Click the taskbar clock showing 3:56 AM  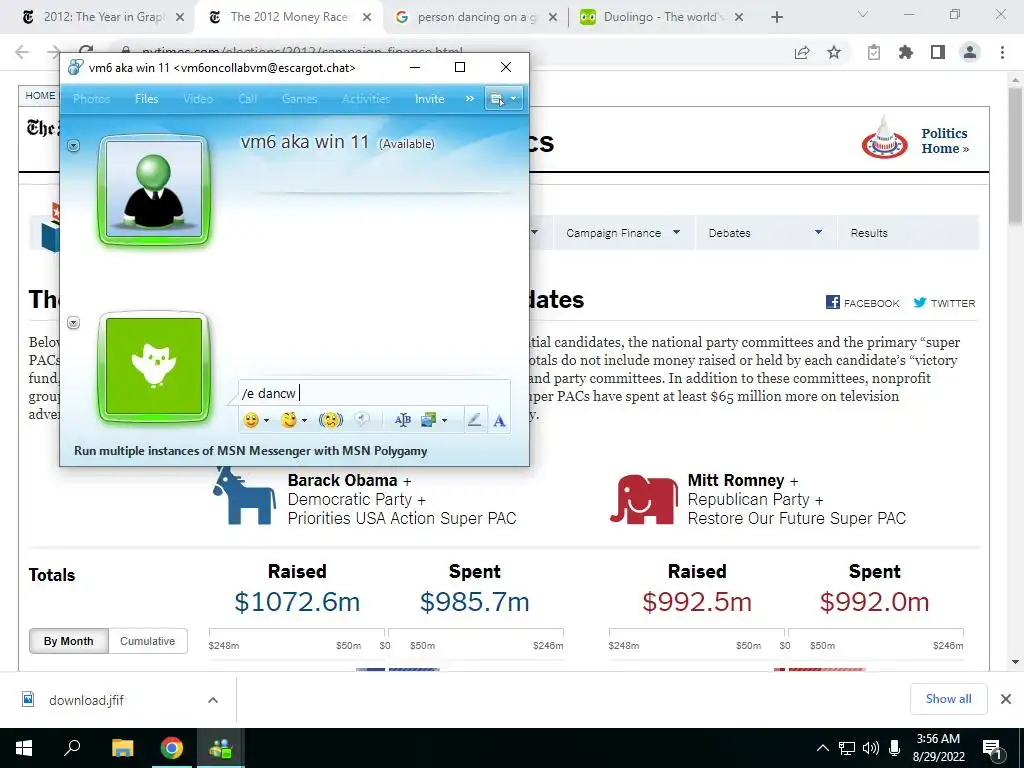[938, 748]
